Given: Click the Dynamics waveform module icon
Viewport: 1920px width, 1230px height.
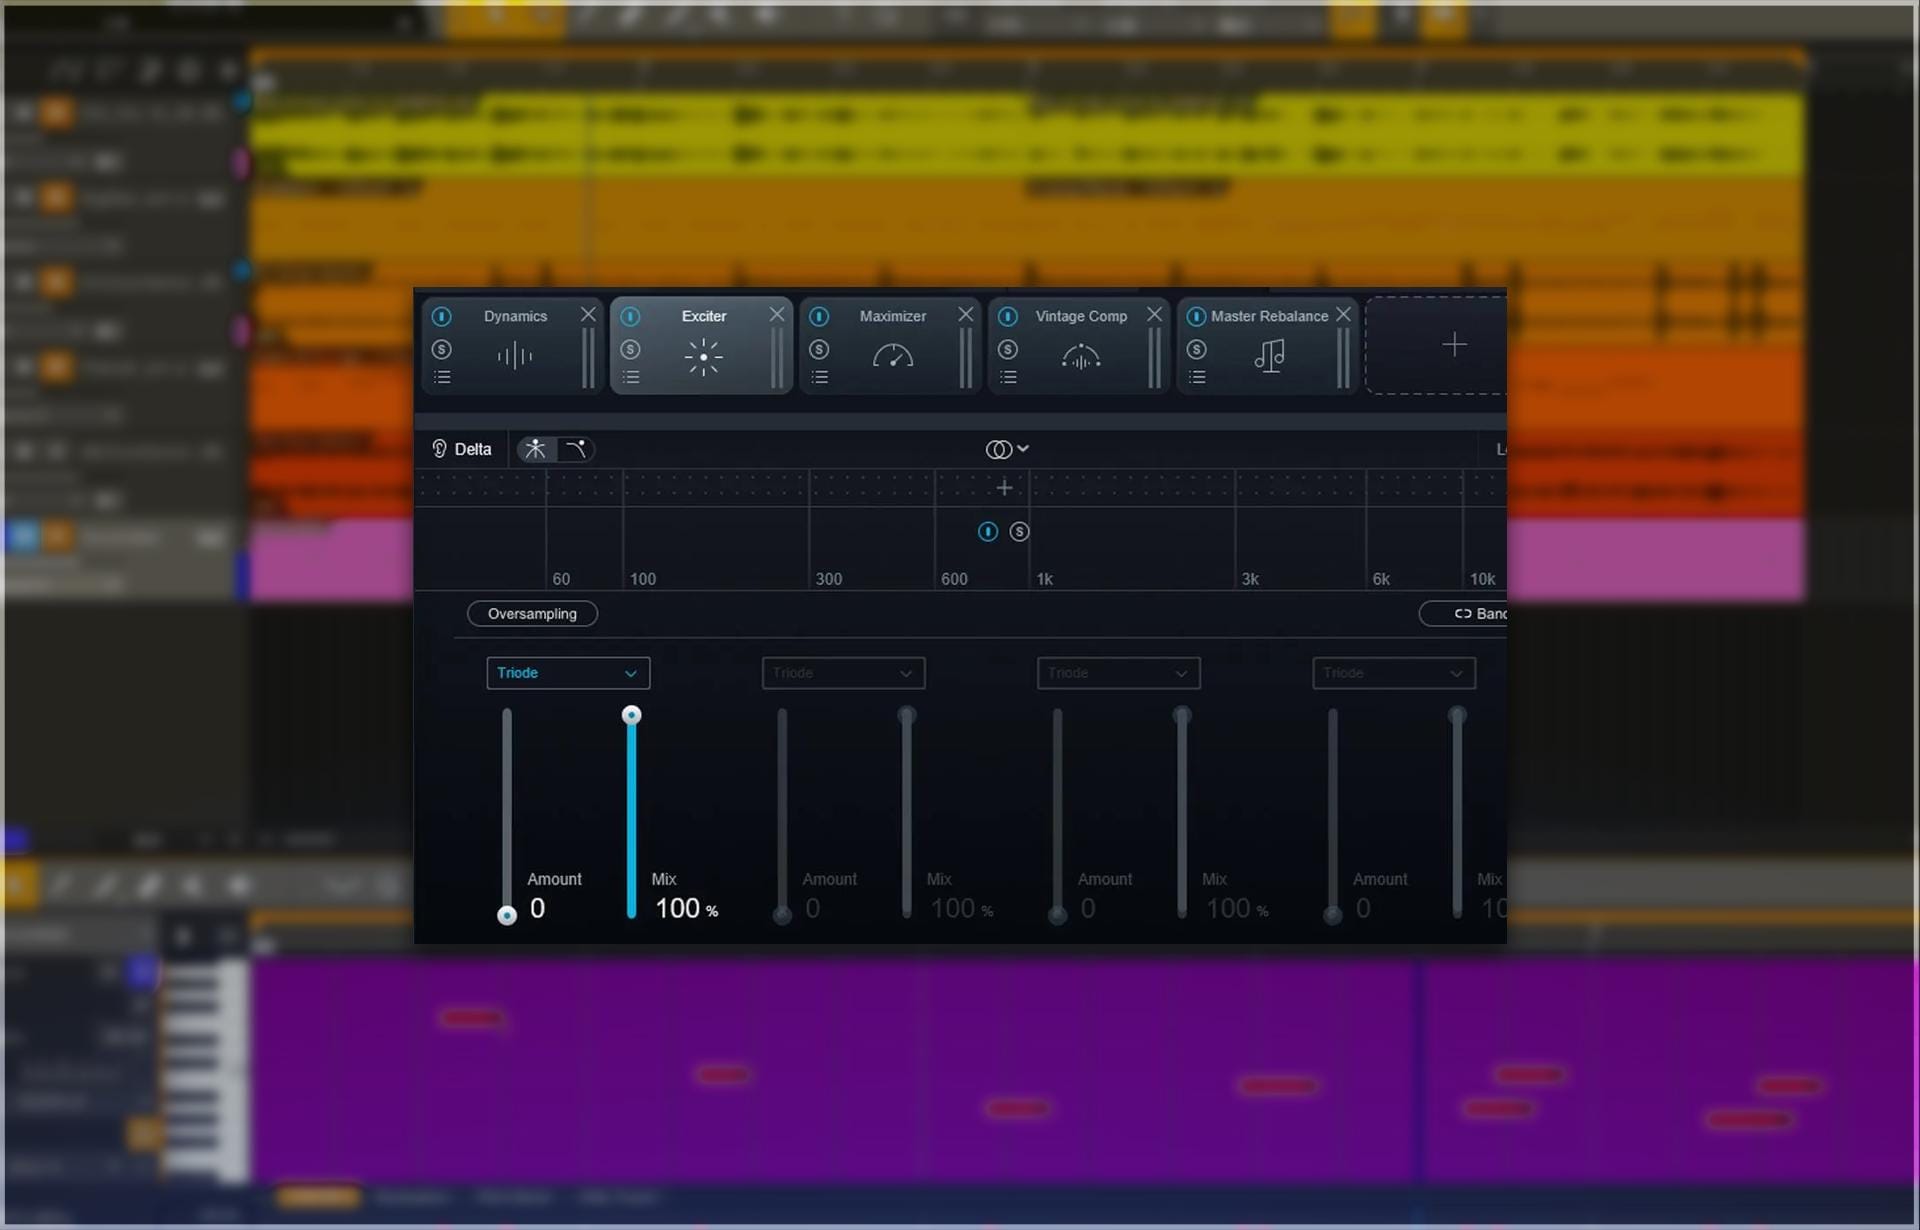Looking at the screenshot, I should [515, 355].
